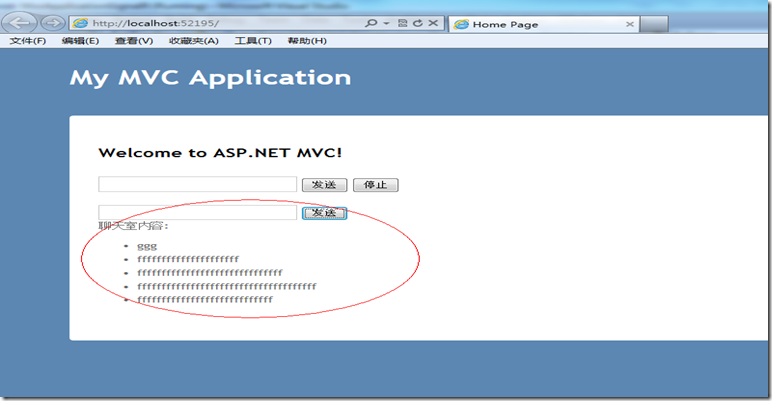
Task: Close the Home Page tab
Action: [630, 24]
